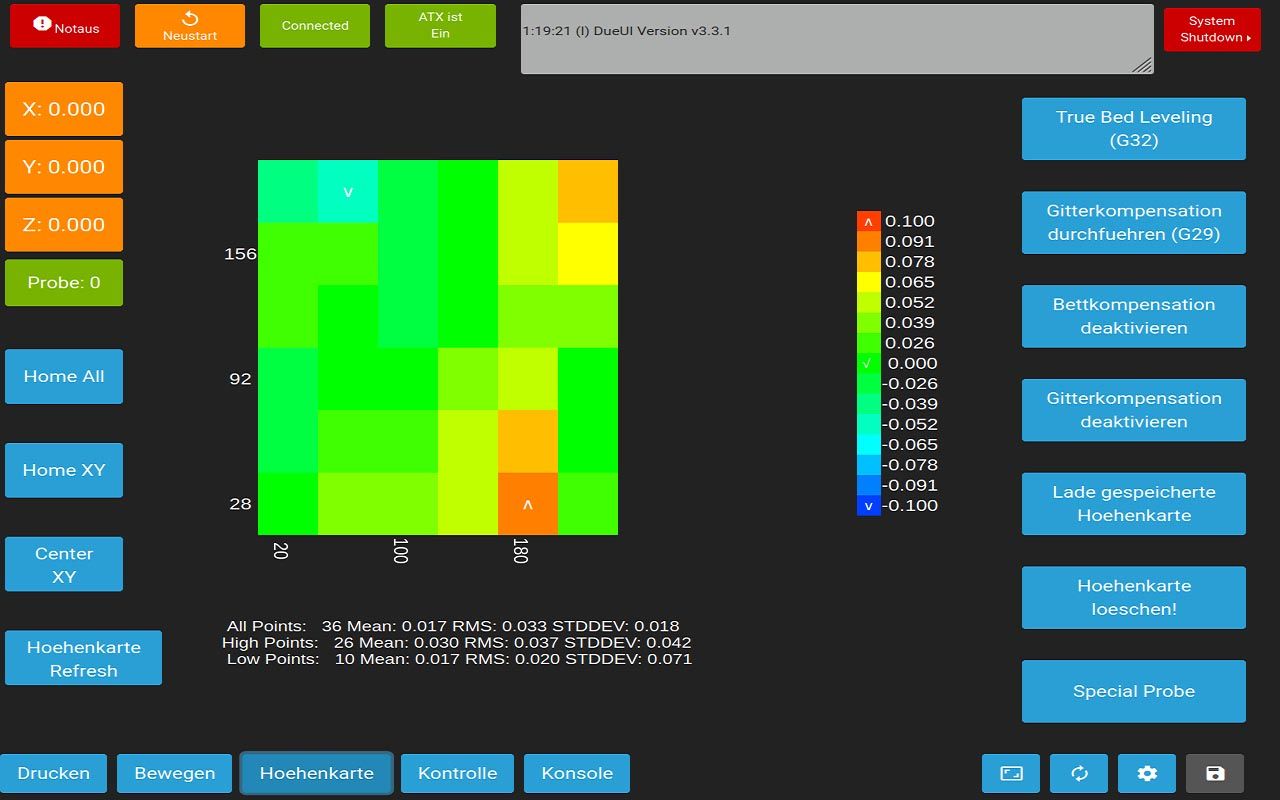Click Bettkompensation deaktivieren
The width and height of the screenshot is (1280, 800).
pyautogui.click(x=1134, y=316)
